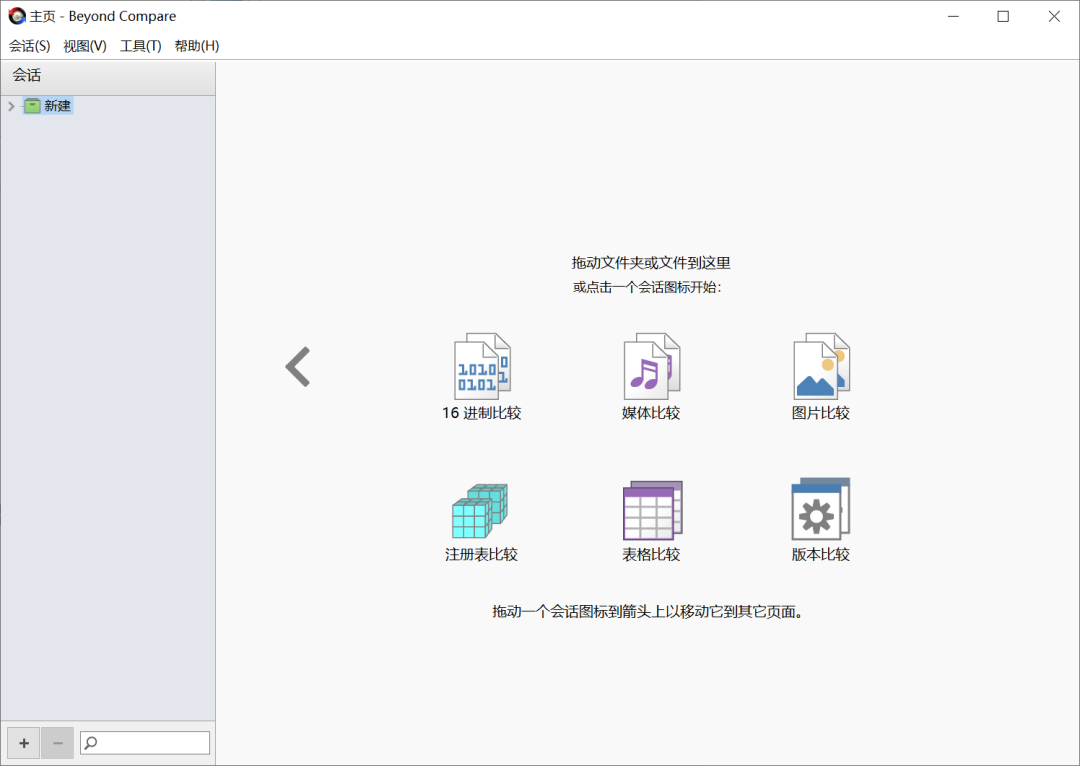Click the 版本比较 version compare icon
This screenshot has height=766, width=1080.
[820, 510]
